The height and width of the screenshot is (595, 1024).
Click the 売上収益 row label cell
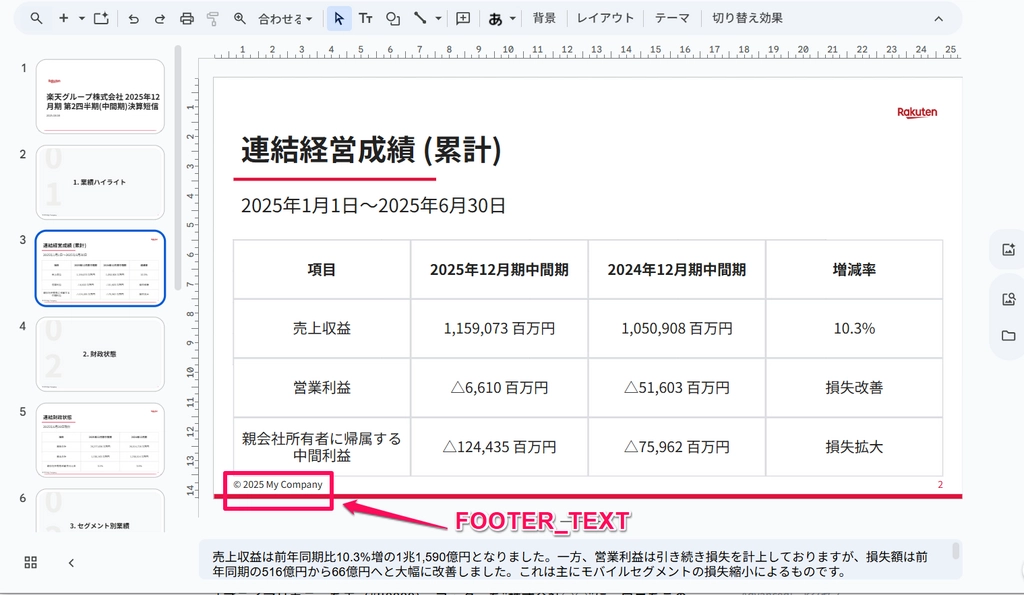tap(322, 329)
